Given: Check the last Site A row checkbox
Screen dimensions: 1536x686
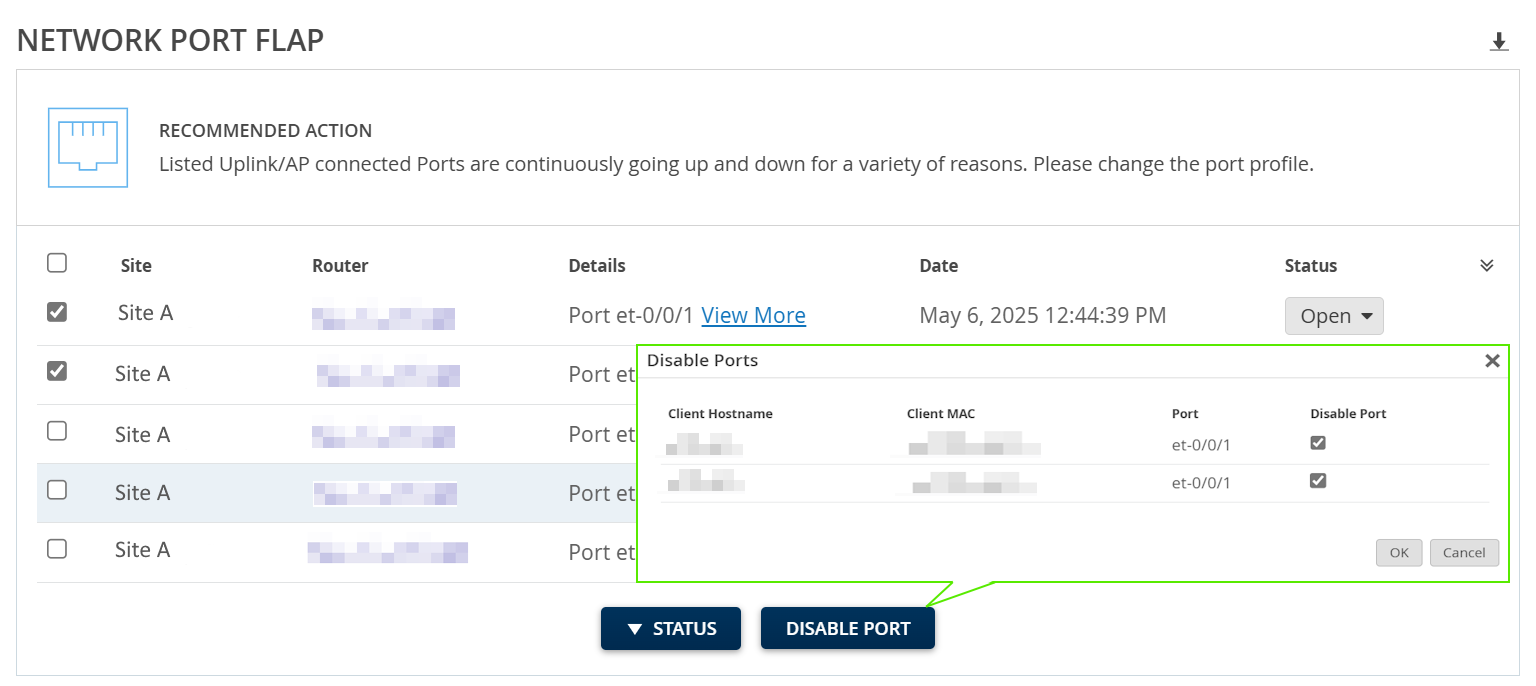Looking at the screenshot, I should pos(58,549).
